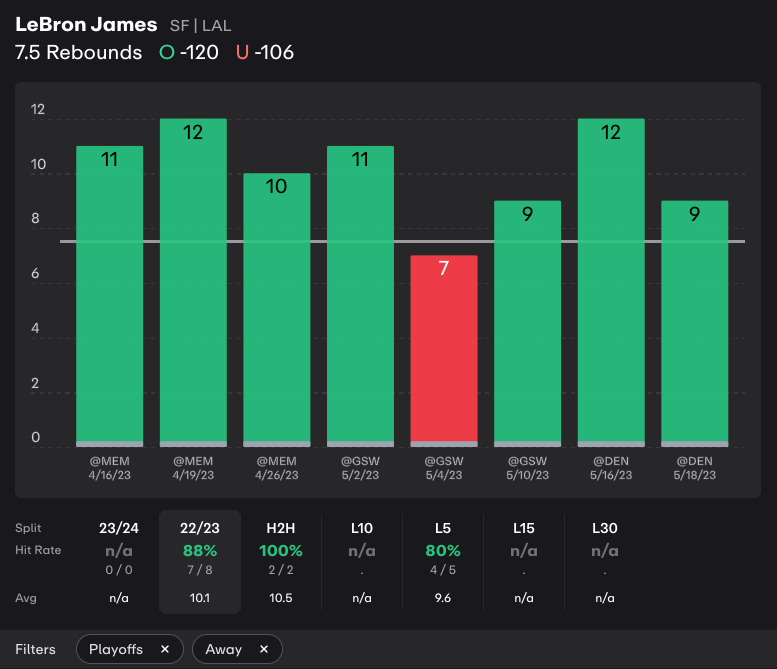Click the 88% hit rate value
The height and width of the screenshot is (669, 777).
200,551
